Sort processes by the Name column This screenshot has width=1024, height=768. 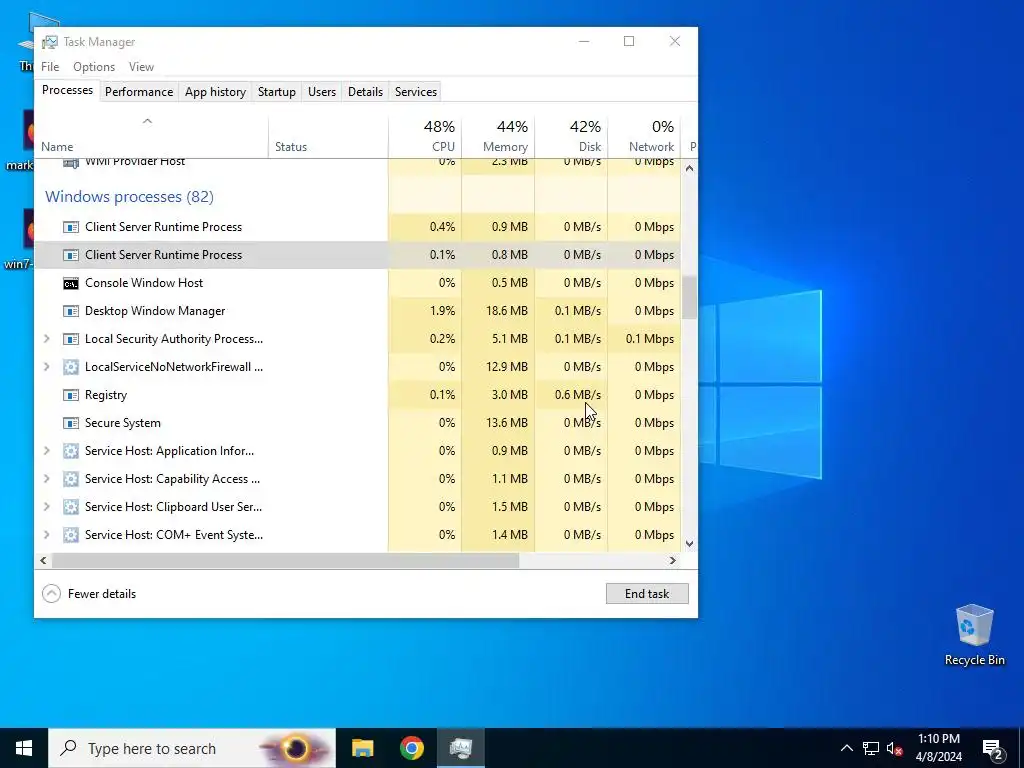click(151, 137)
